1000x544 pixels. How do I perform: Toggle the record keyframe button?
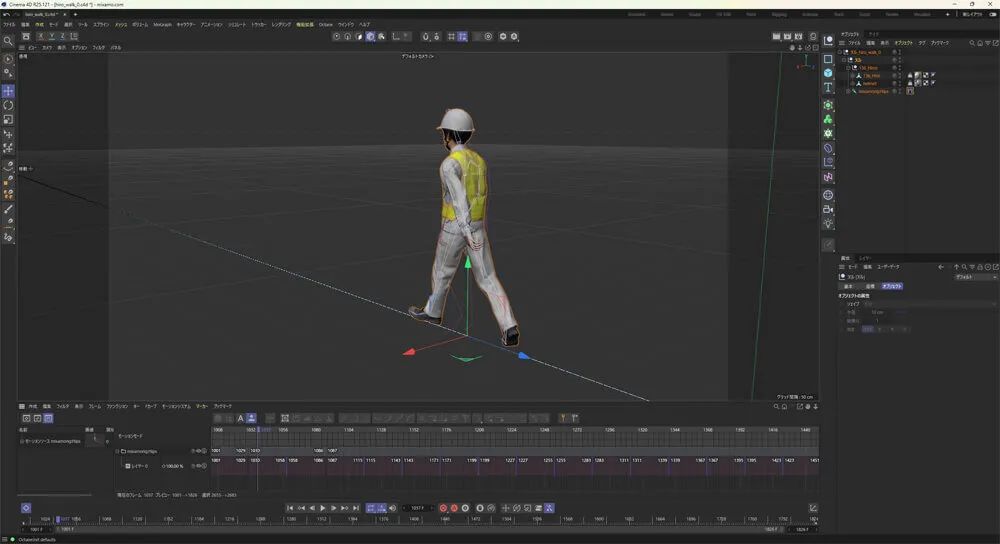click(443, 508)
